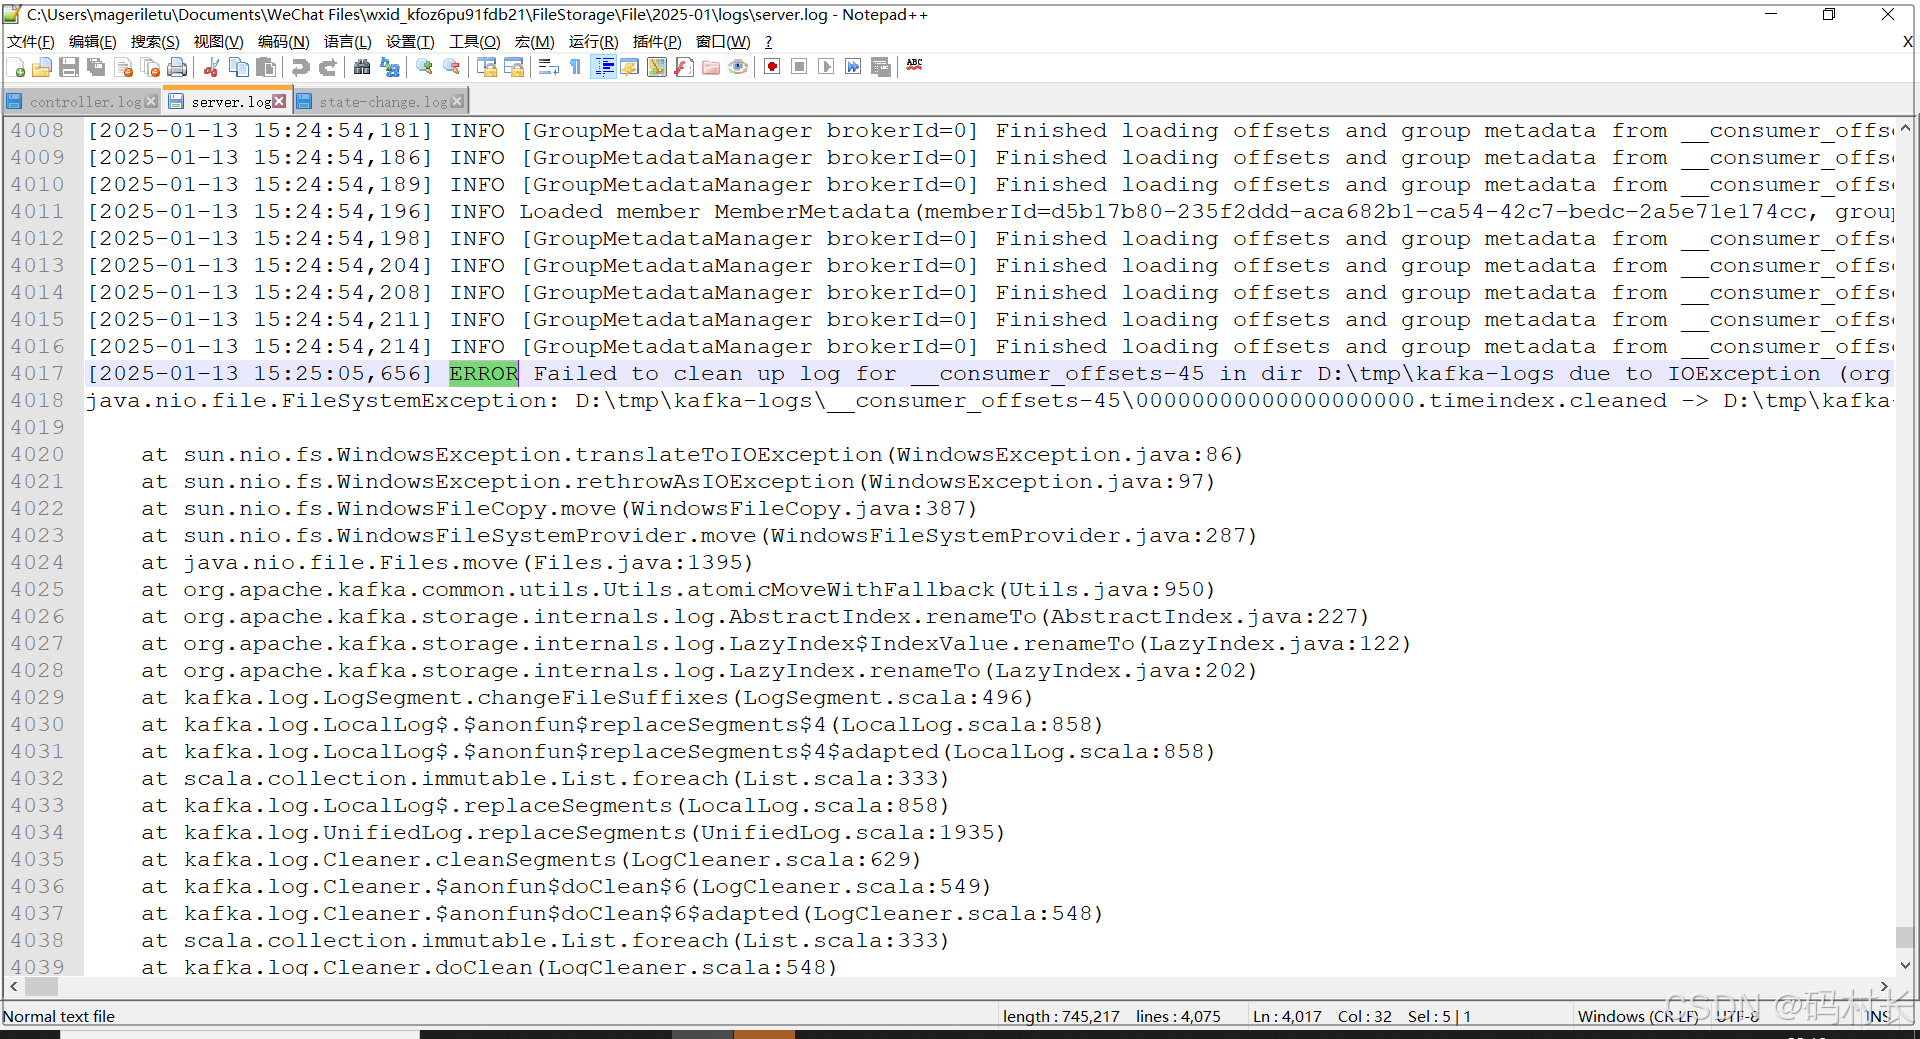Click the Redo arrow icon
1920x1039 pixels.
(x=327, y=67)
